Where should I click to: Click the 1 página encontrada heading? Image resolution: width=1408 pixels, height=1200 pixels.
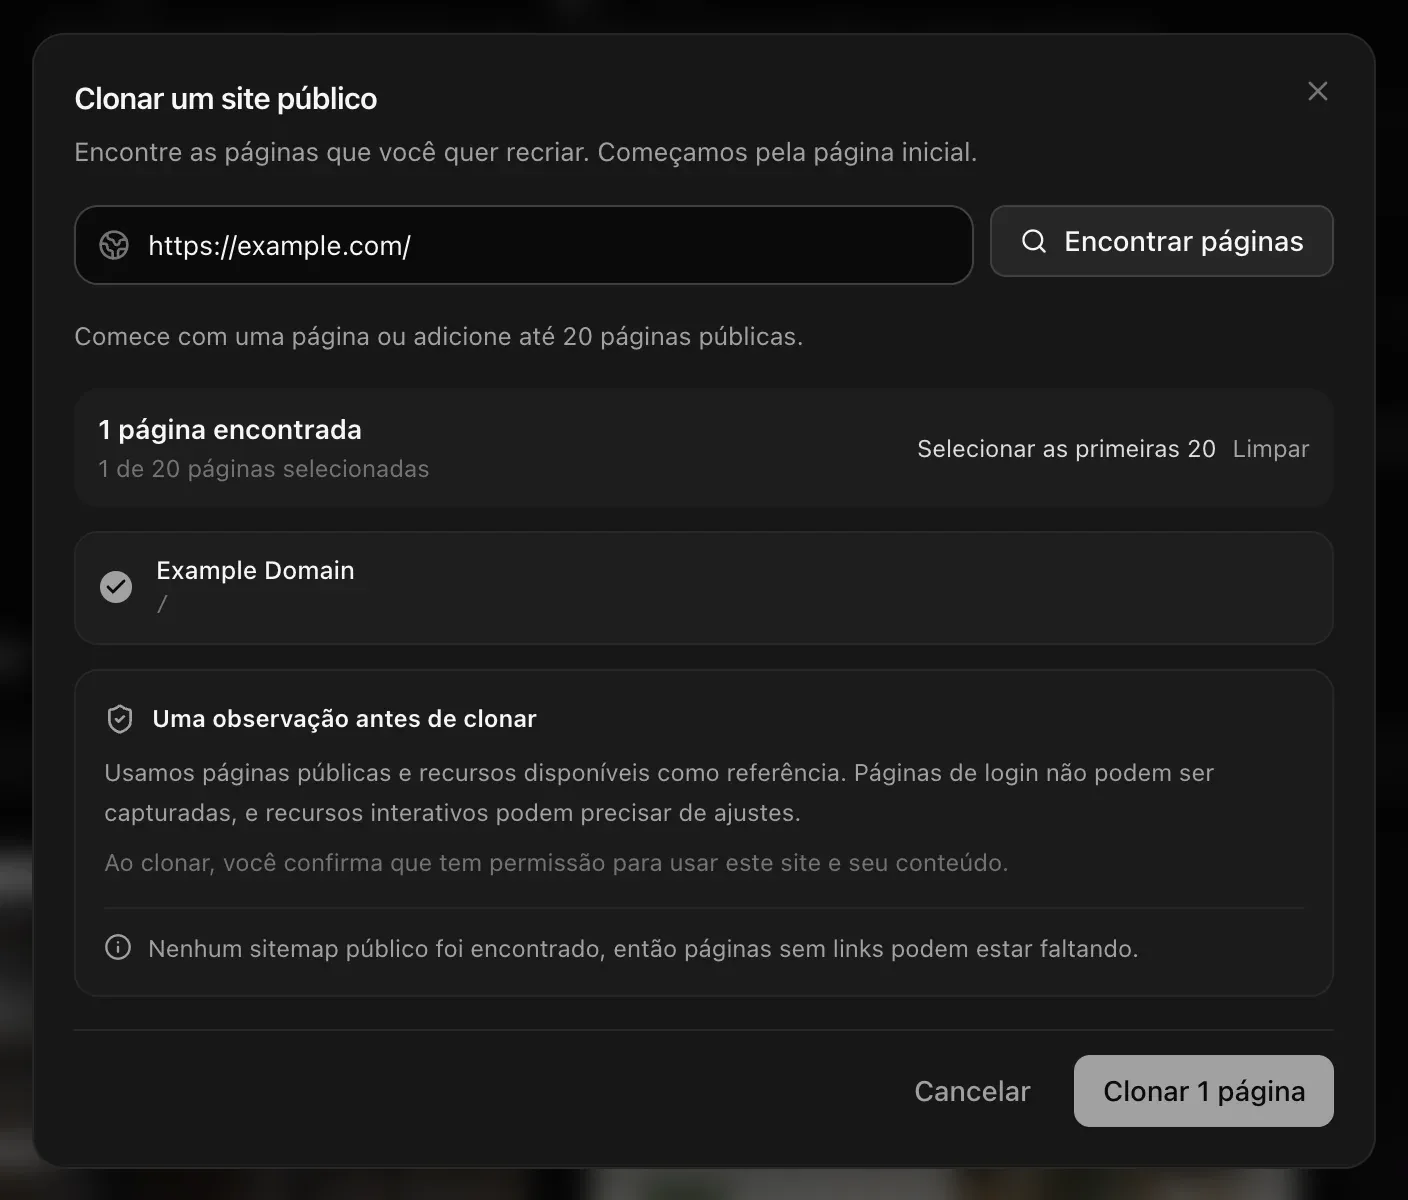230,430
